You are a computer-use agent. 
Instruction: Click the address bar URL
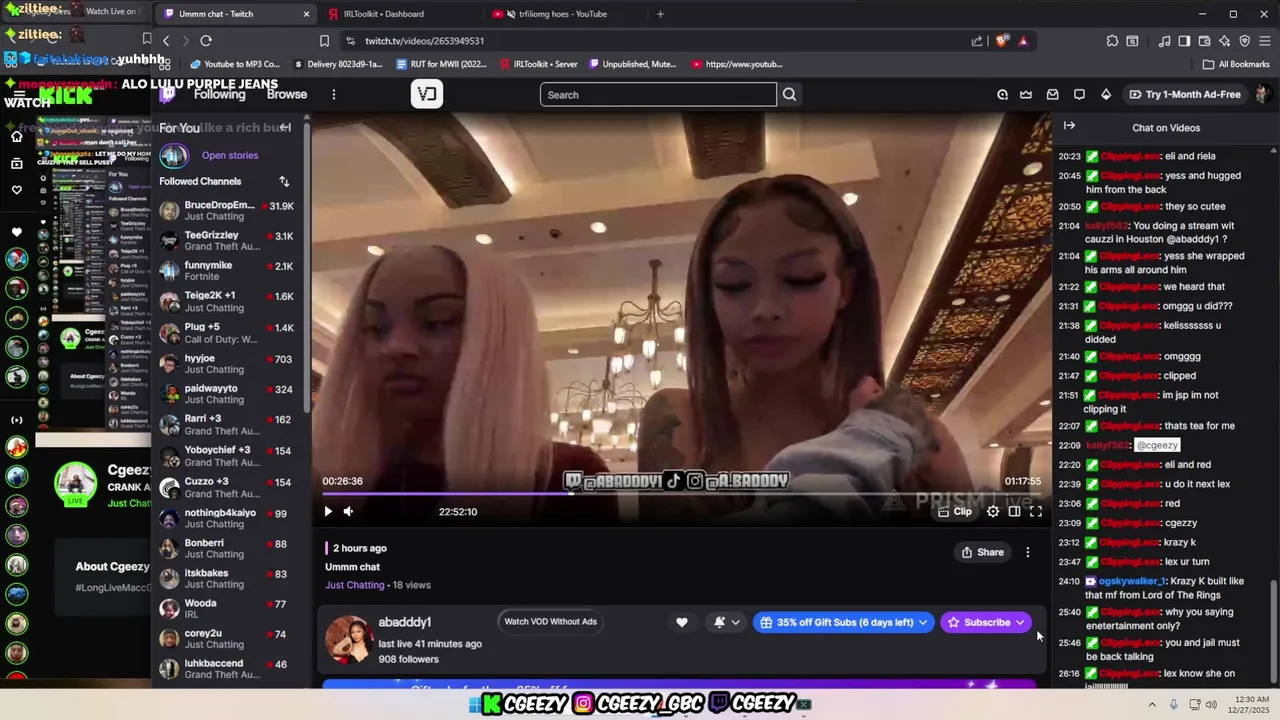point(424,41)
